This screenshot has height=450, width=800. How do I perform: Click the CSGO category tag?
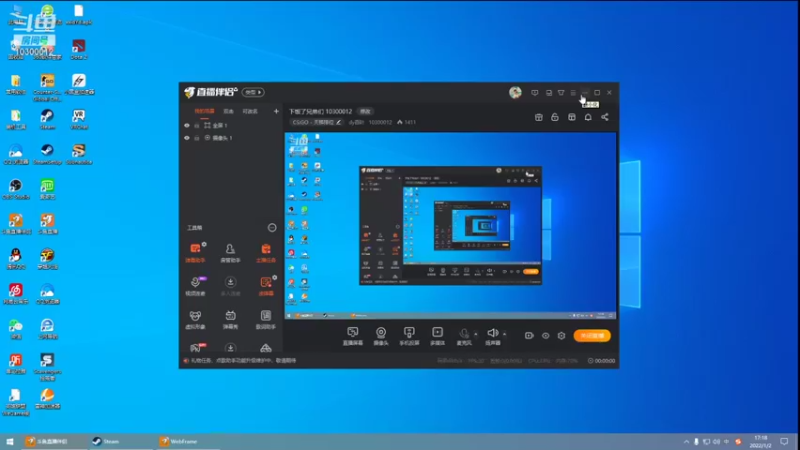pyautogui.click(x=317, y=122)
